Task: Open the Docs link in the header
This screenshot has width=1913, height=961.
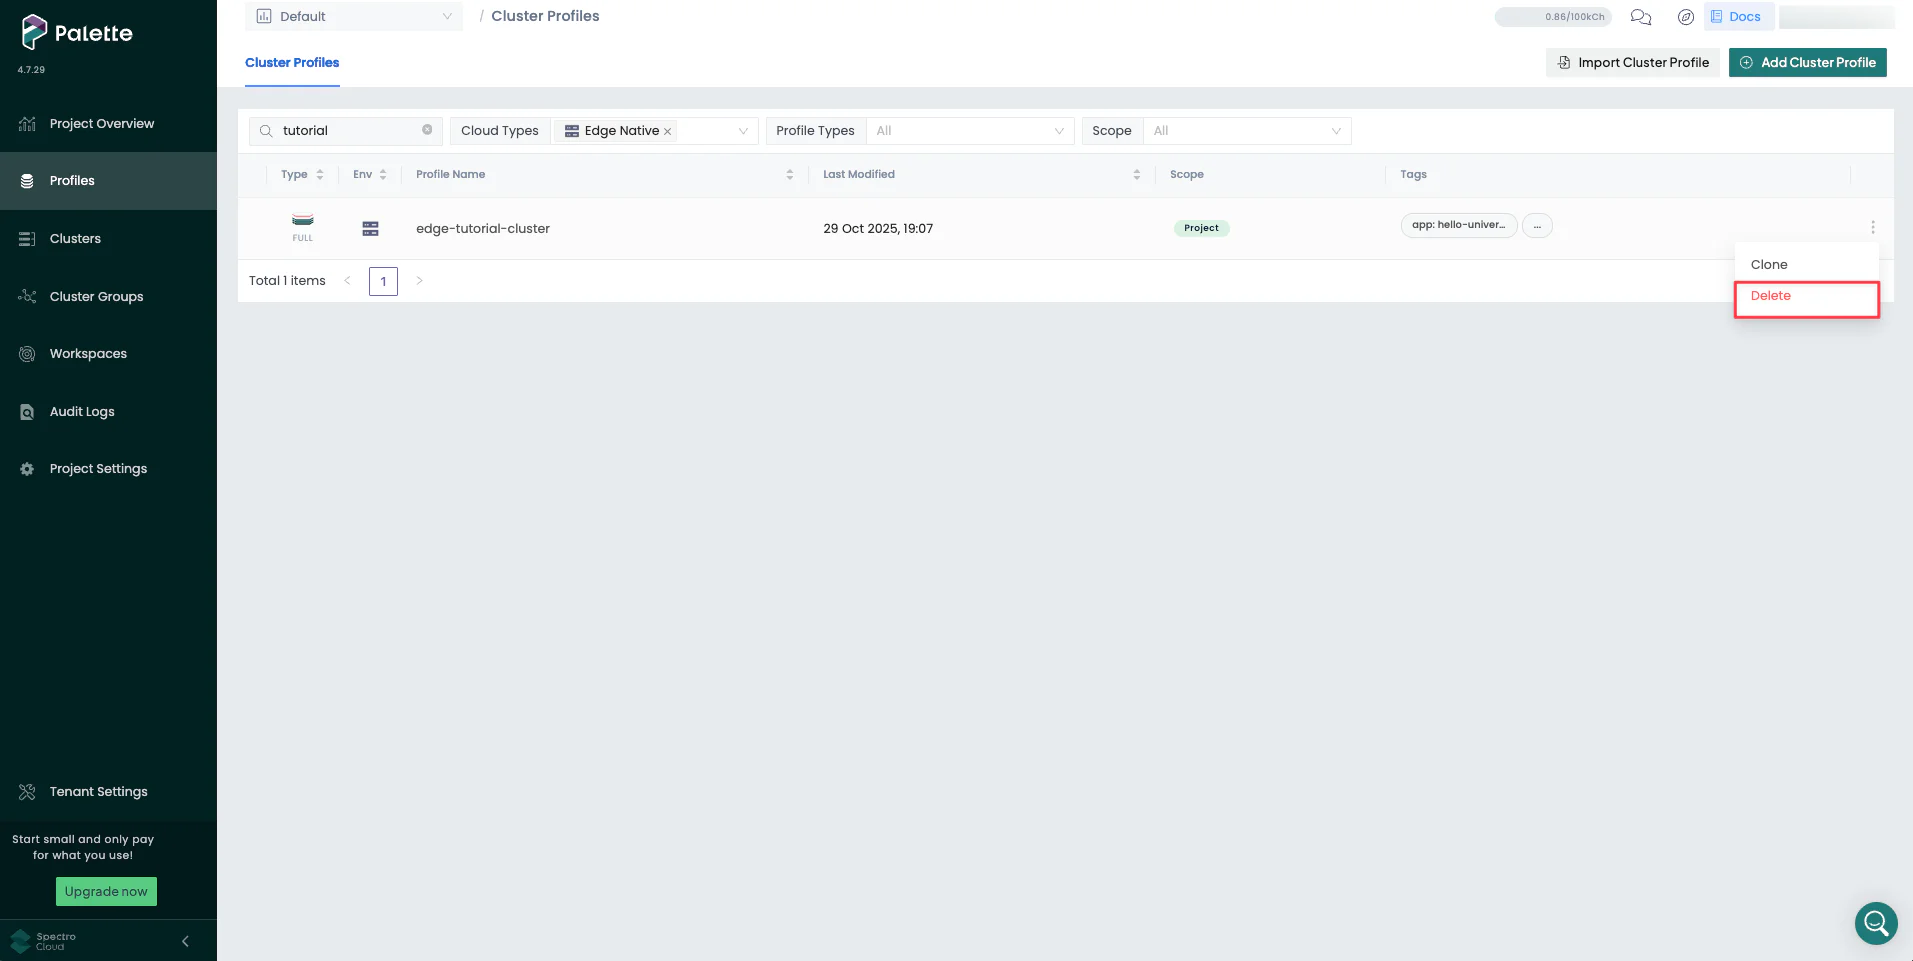Action: click(1738, 16)
